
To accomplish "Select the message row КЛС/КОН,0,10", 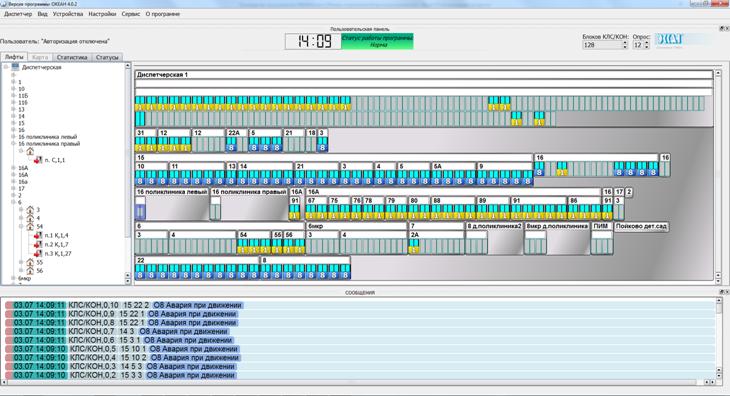I will [x=360, y=305].
